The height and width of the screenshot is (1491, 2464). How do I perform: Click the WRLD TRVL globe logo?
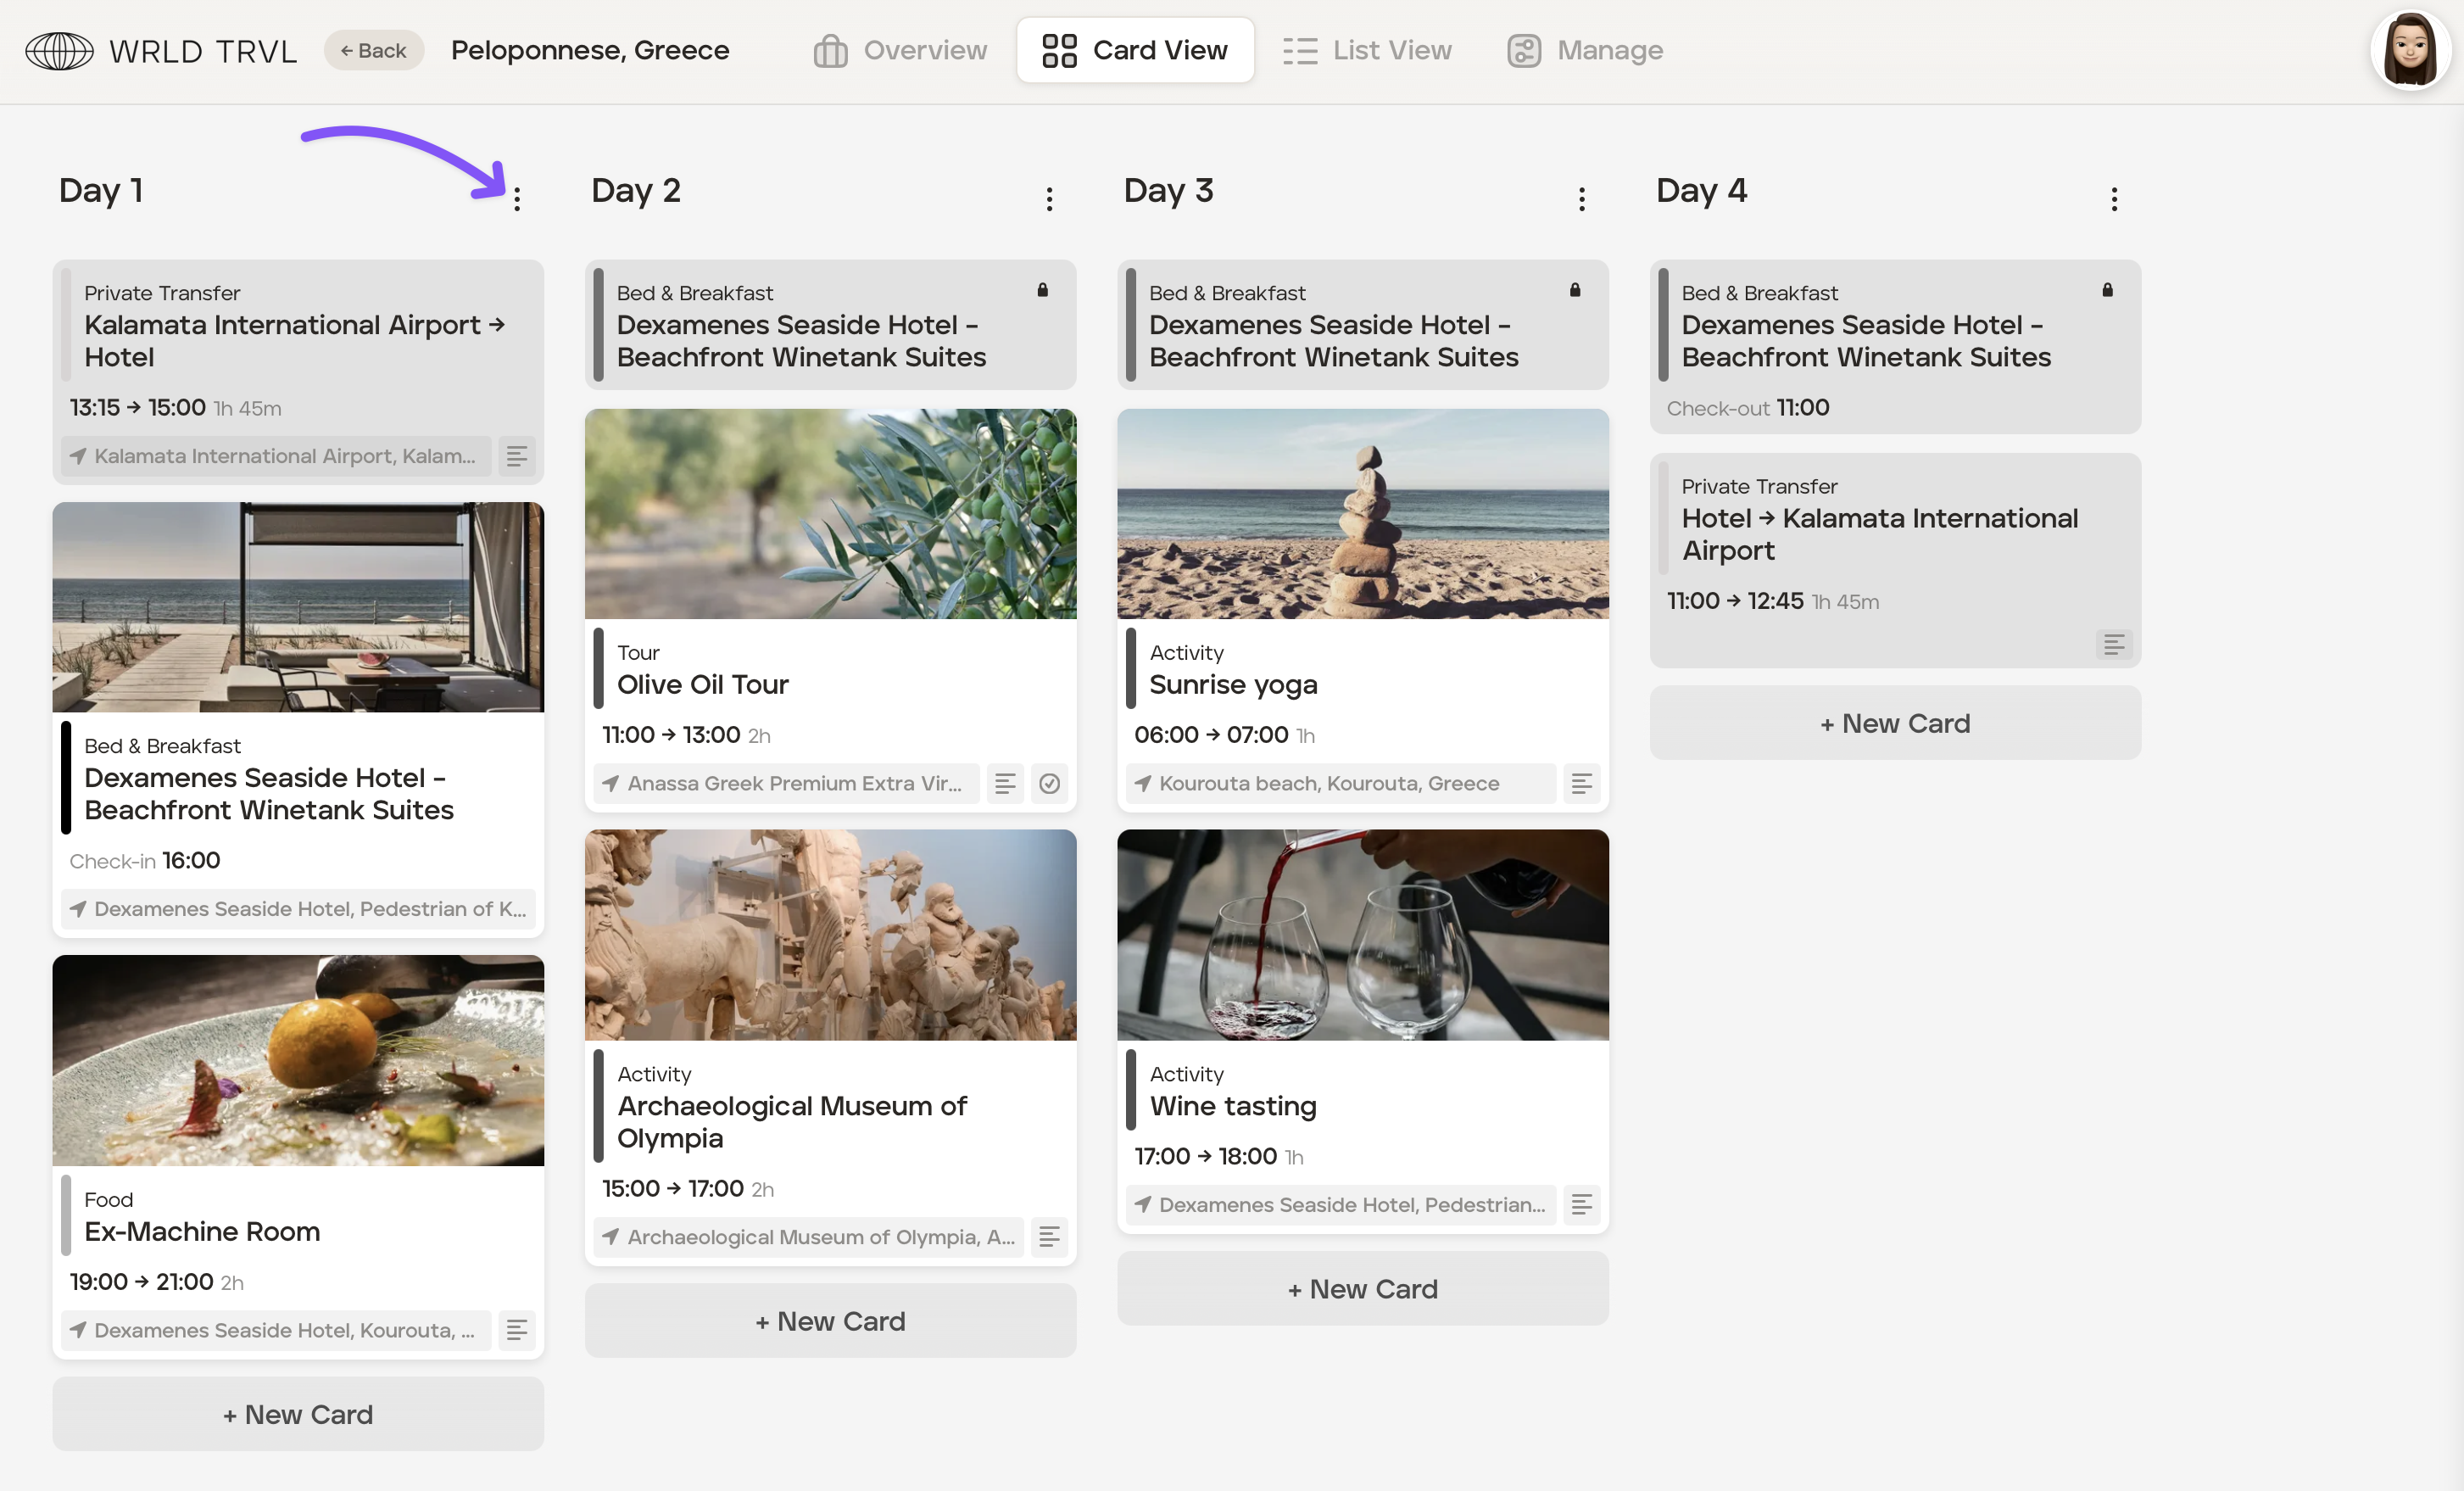point(59,50)
